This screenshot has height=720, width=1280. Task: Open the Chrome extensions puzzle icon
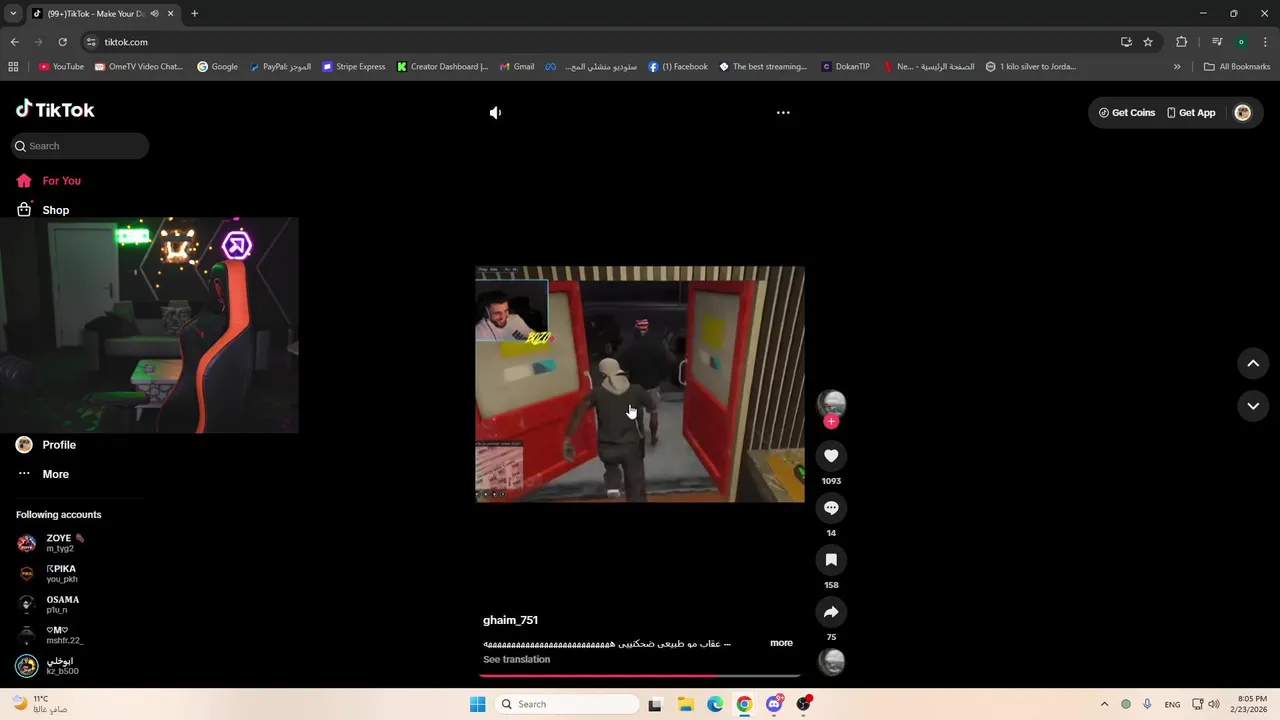(1181, 42)
